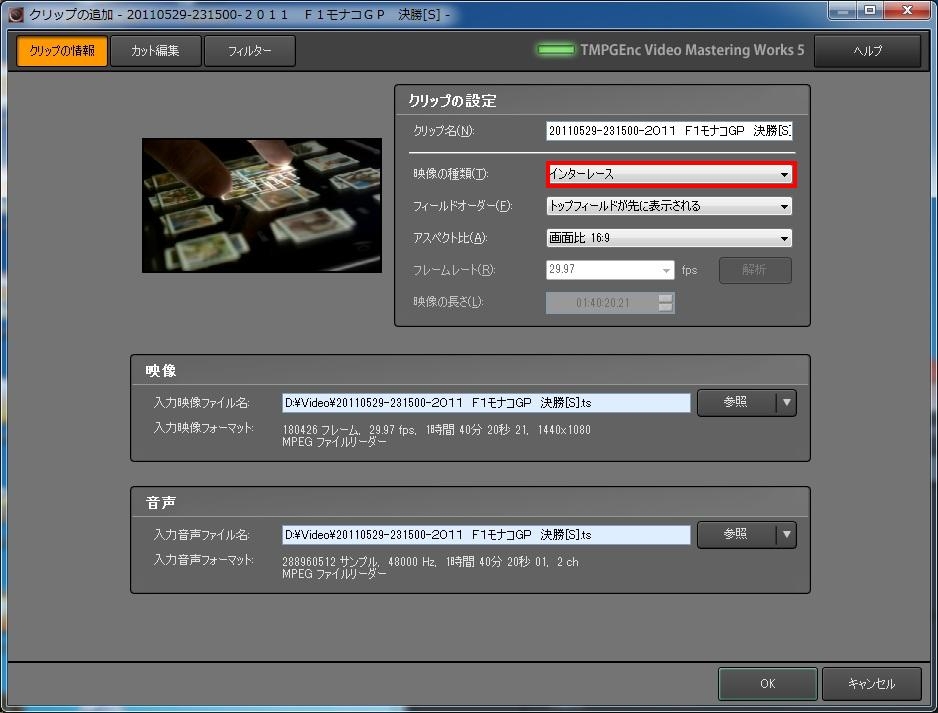Click the app icon in the title bar
Image resolution: width=938 pixels, height=713 pixels.
[x=14, y=14]
